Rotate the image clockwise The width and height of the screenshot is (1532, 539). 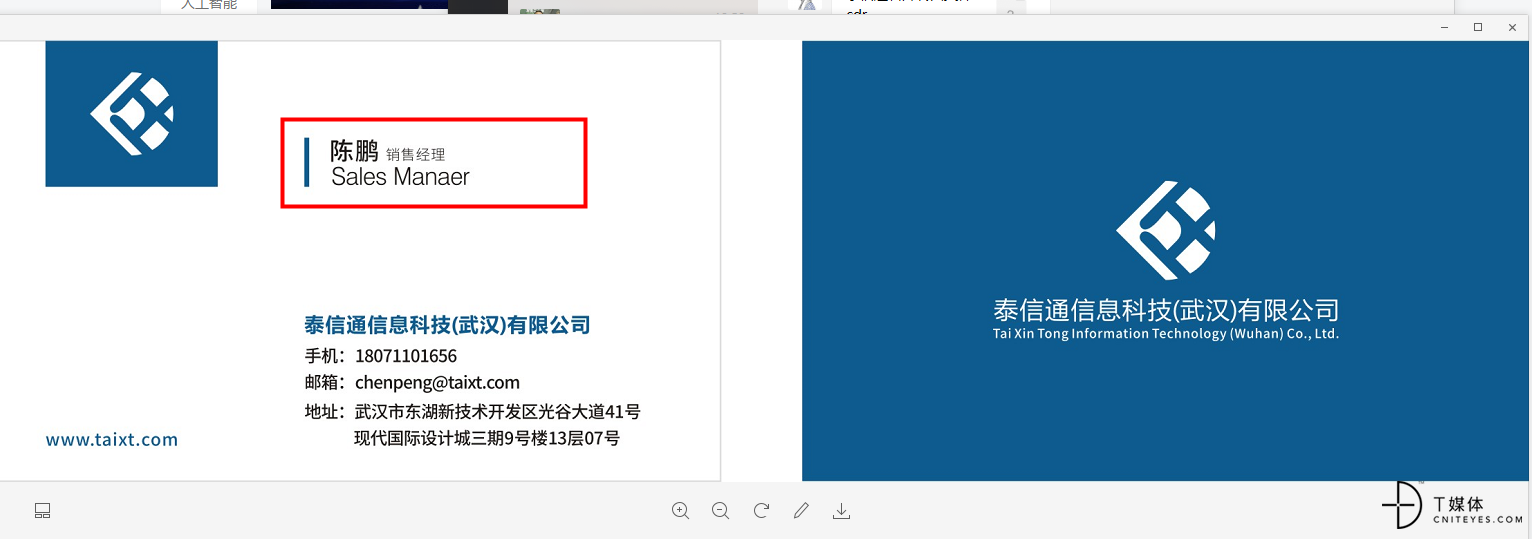click(x=761, y=511)
